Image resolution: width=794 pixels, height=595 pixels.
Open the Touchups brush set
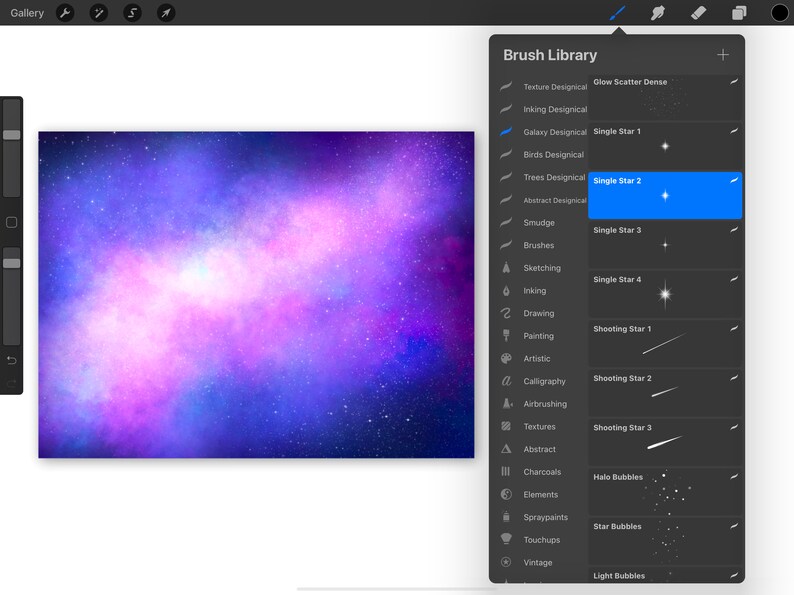543,540
